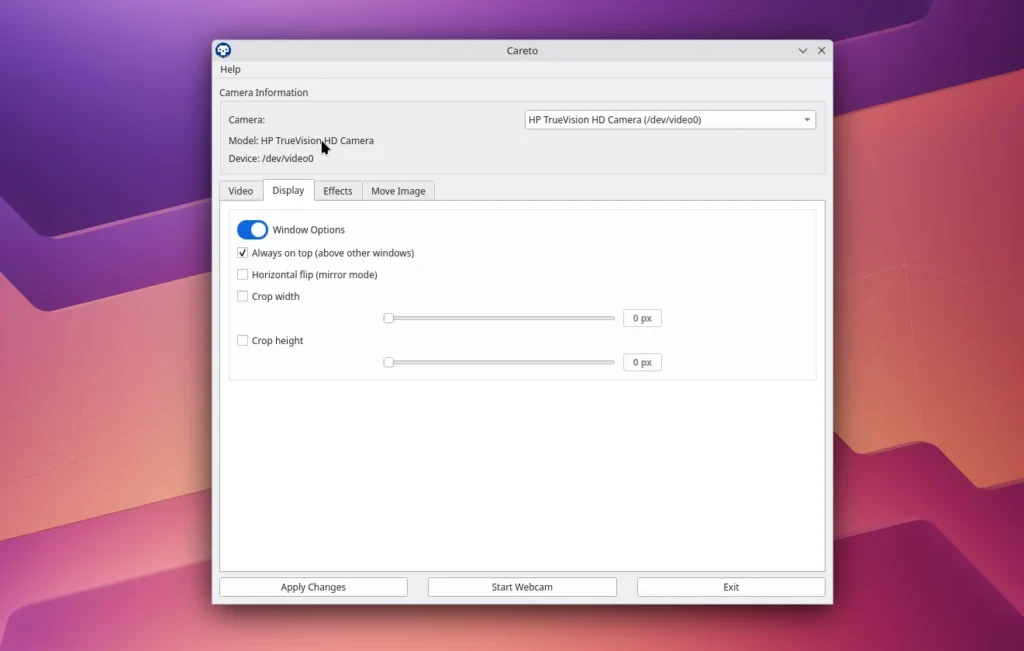Go to the Move Image tab

click(398, 191)
